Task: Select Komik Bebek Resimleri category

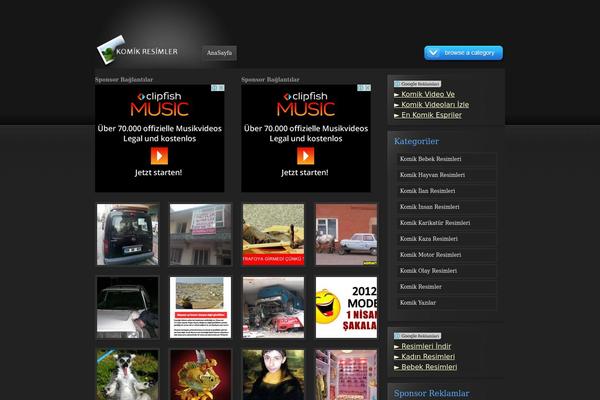Action: coord(446,159)
